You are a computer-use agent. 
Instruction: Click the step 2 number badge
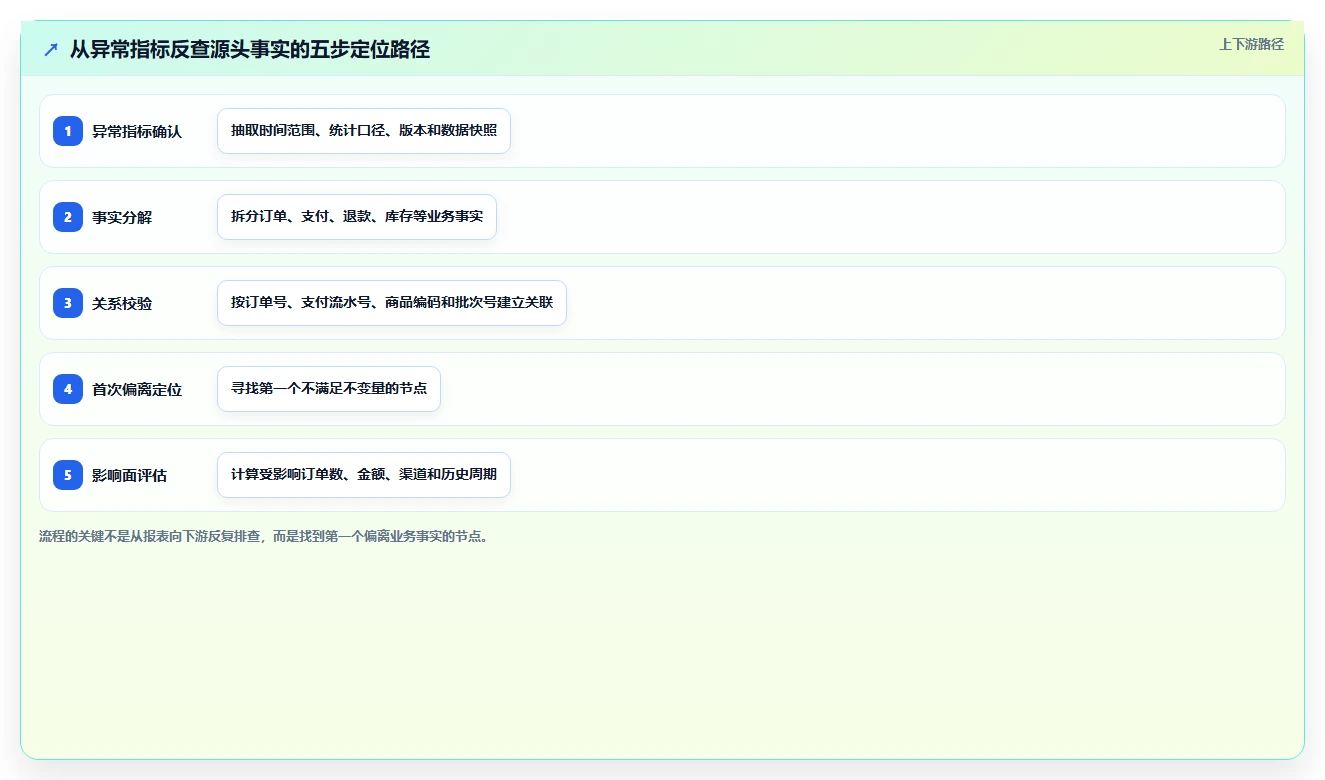pos(68,217)
